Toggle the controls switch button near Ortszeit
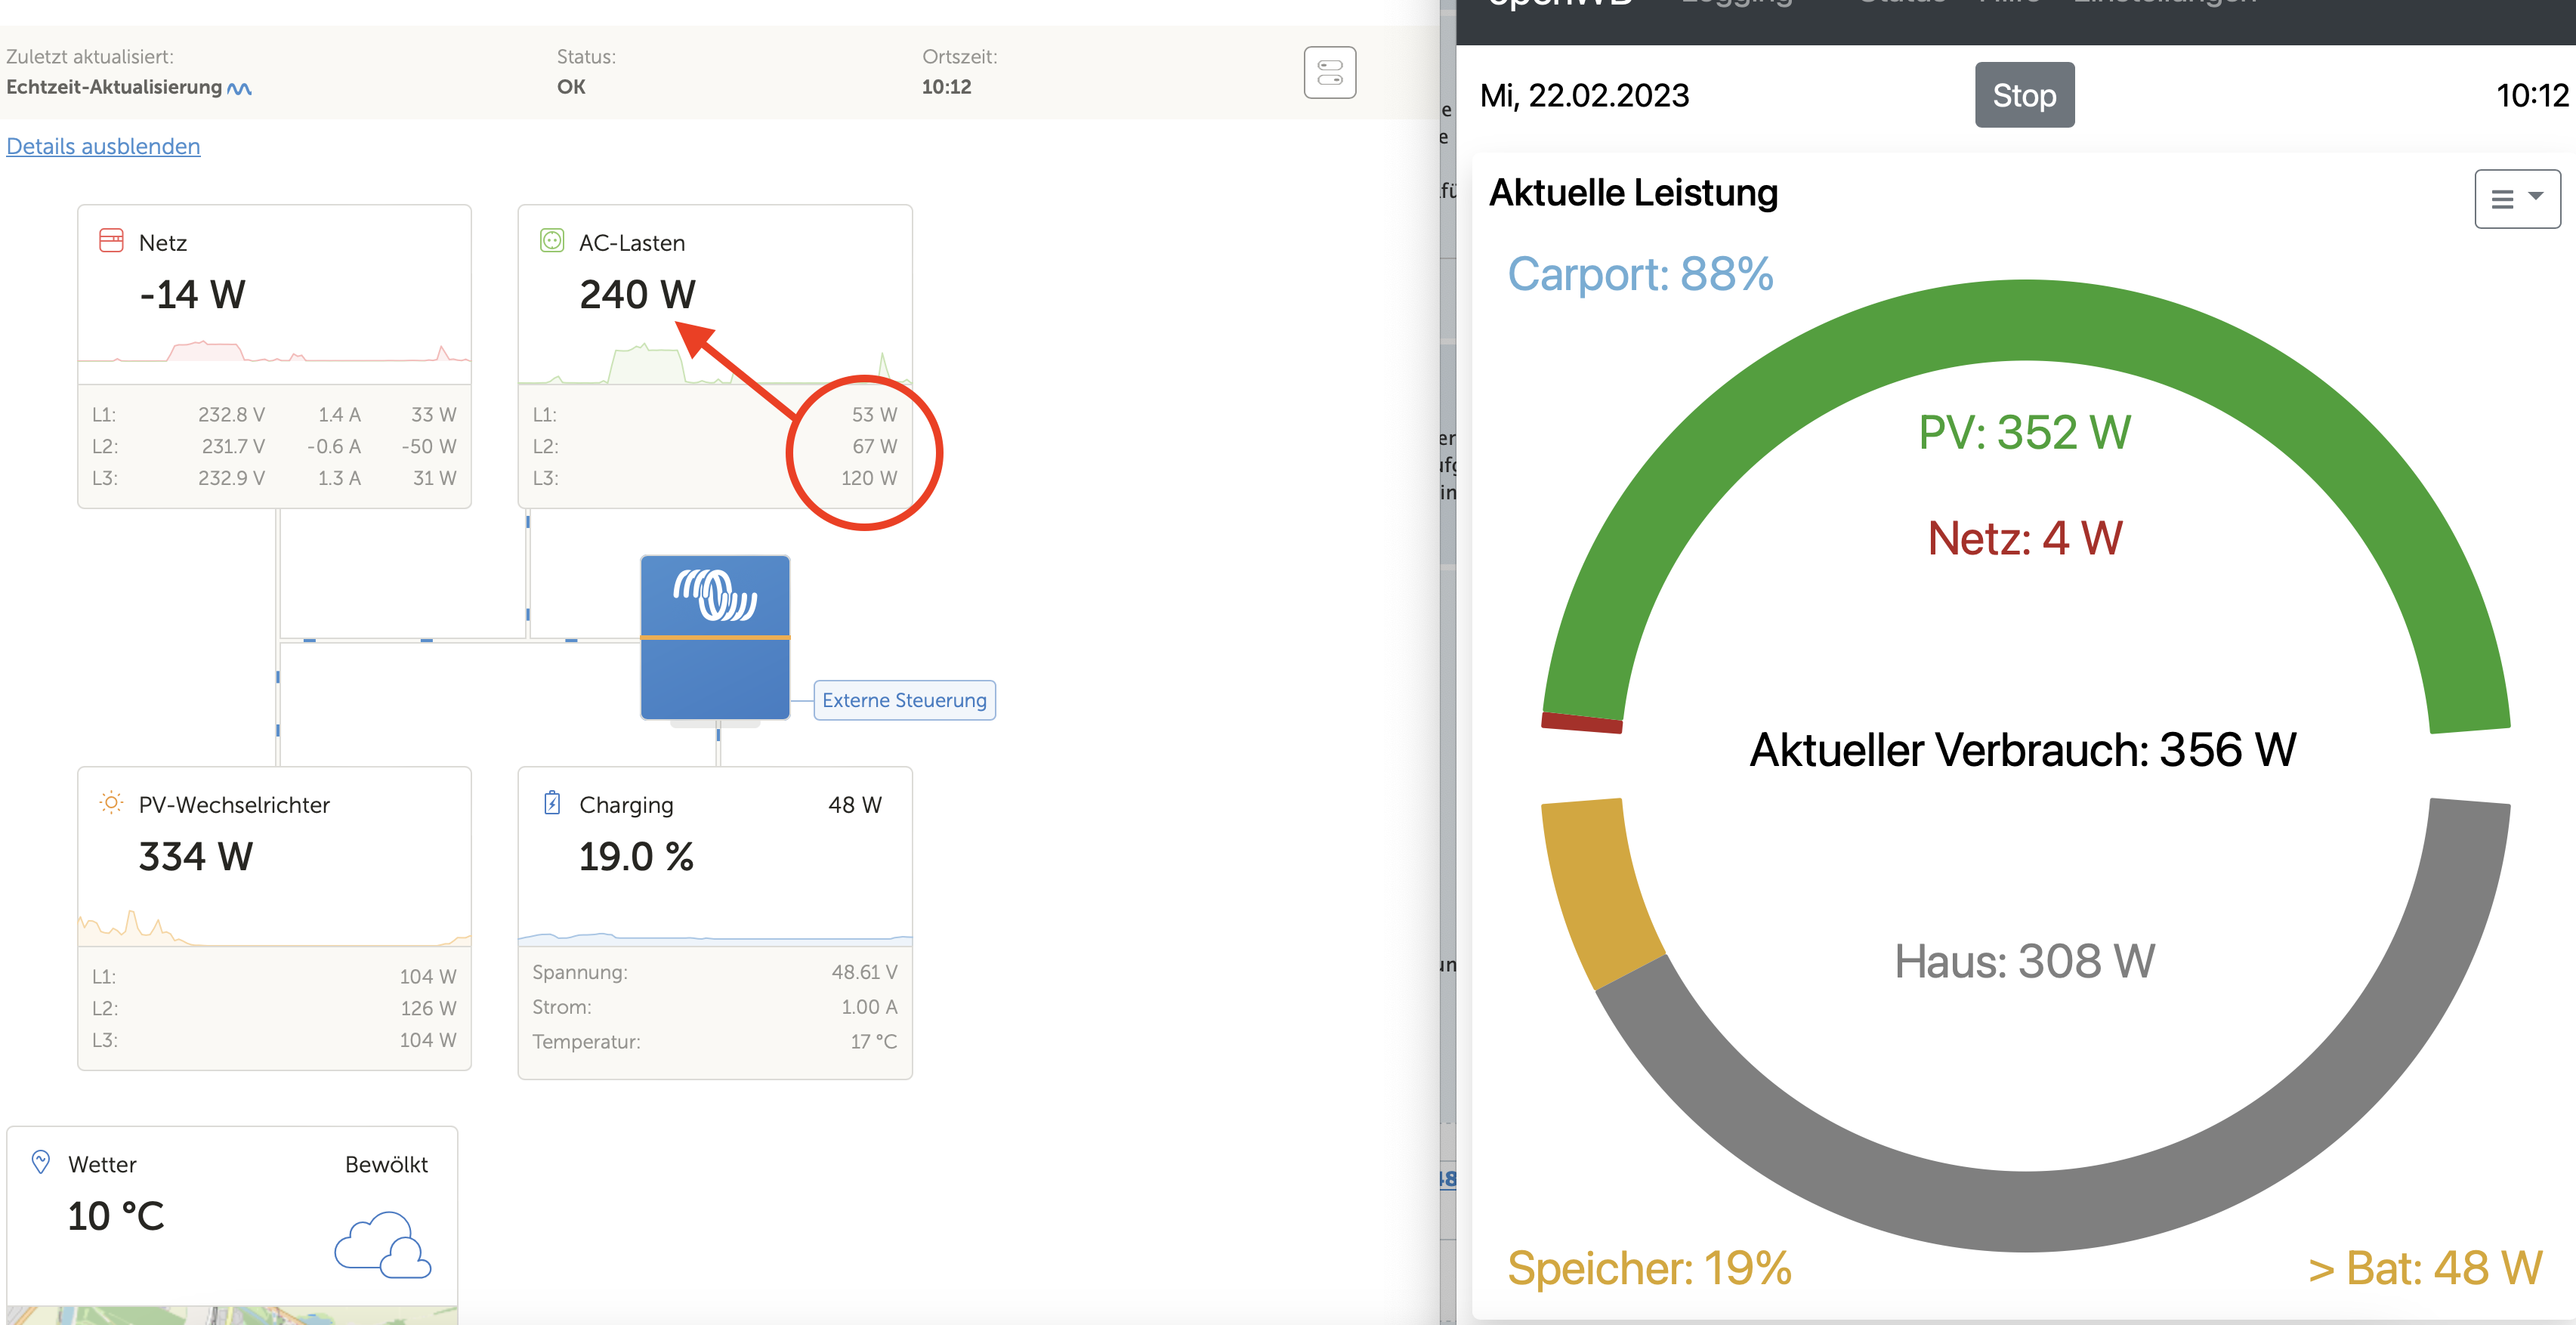 pos(1329,73)
